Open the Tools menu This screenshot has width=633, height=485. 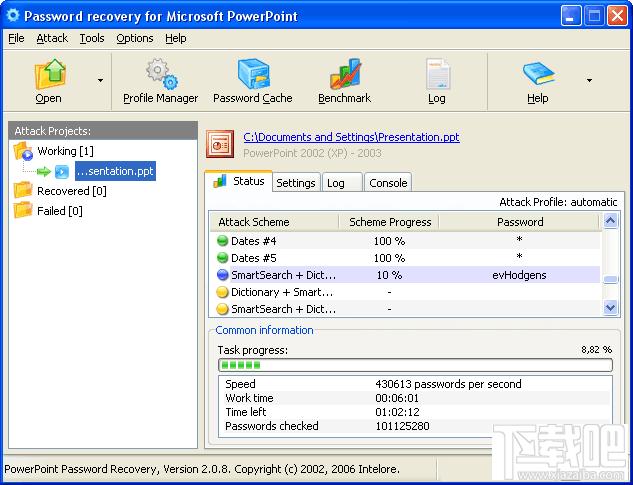point(92,38)
